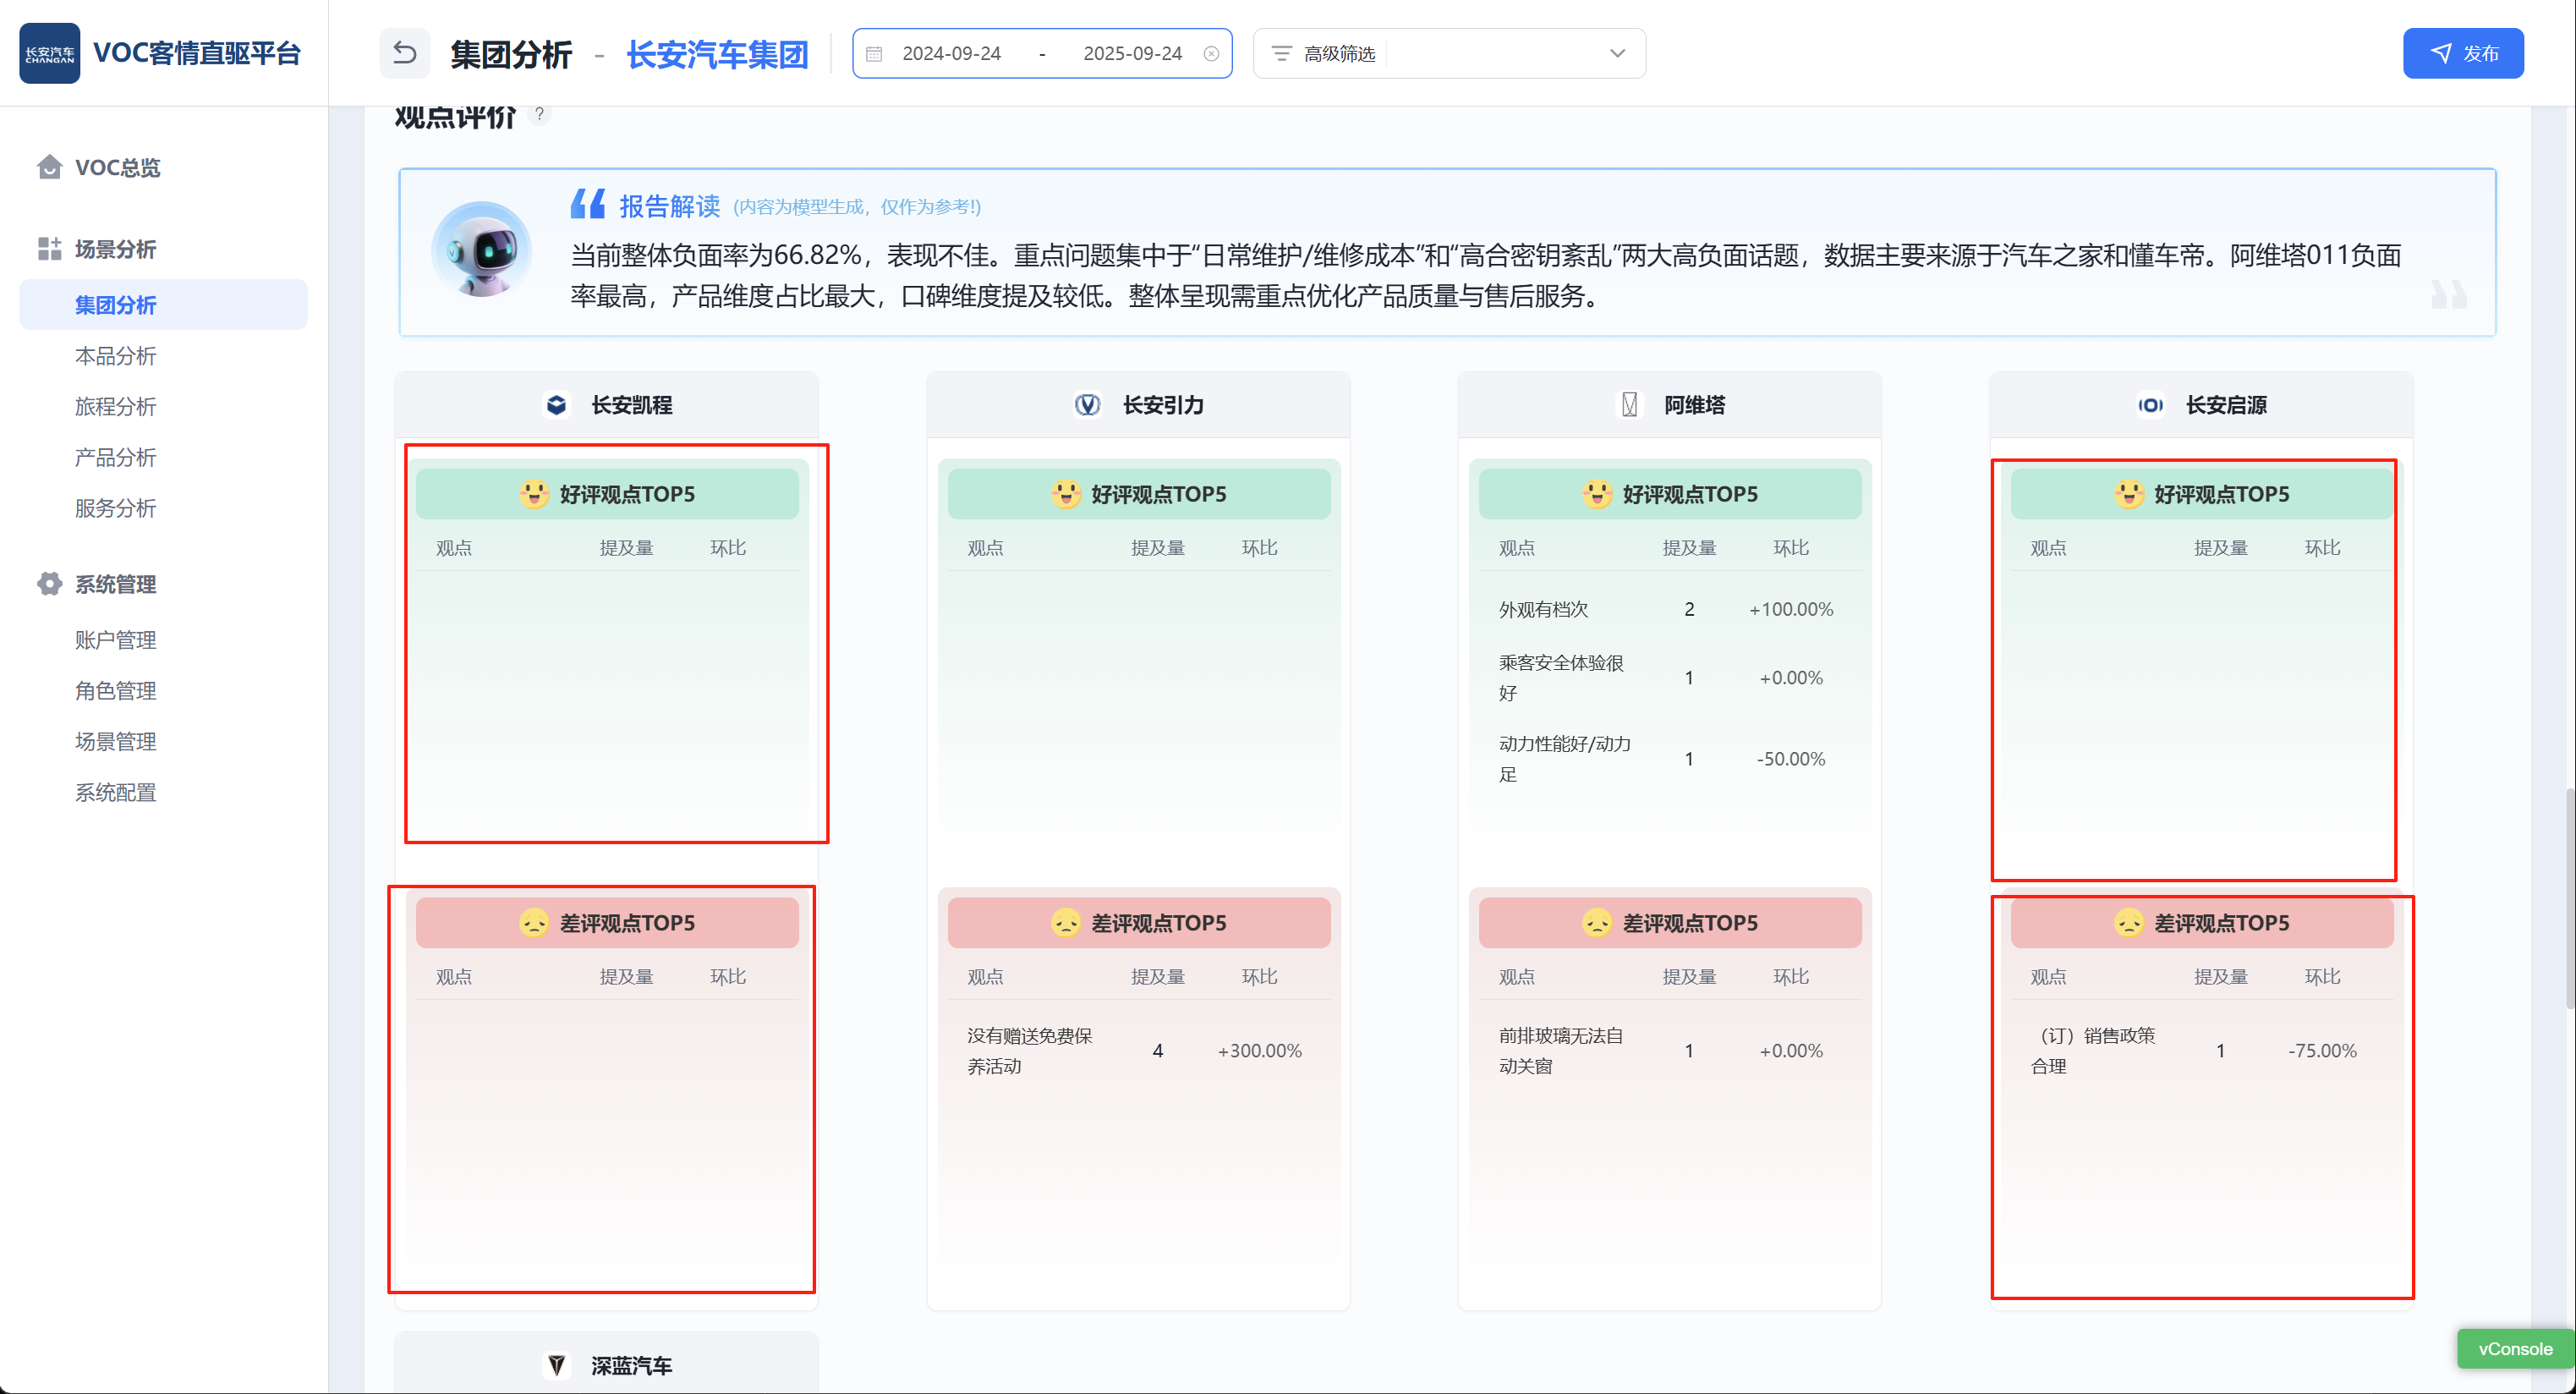
Task: Collapse the 场景分析 menu group
Action: coord(115,249)
